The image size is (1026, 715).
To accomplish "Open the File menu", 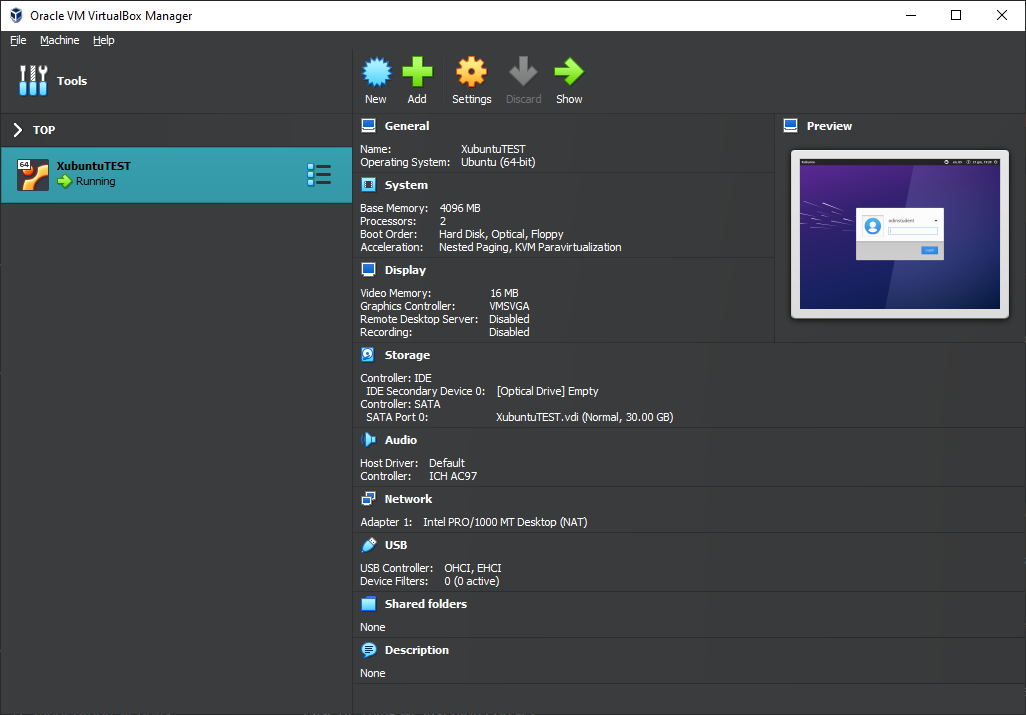I will point(18,40).
